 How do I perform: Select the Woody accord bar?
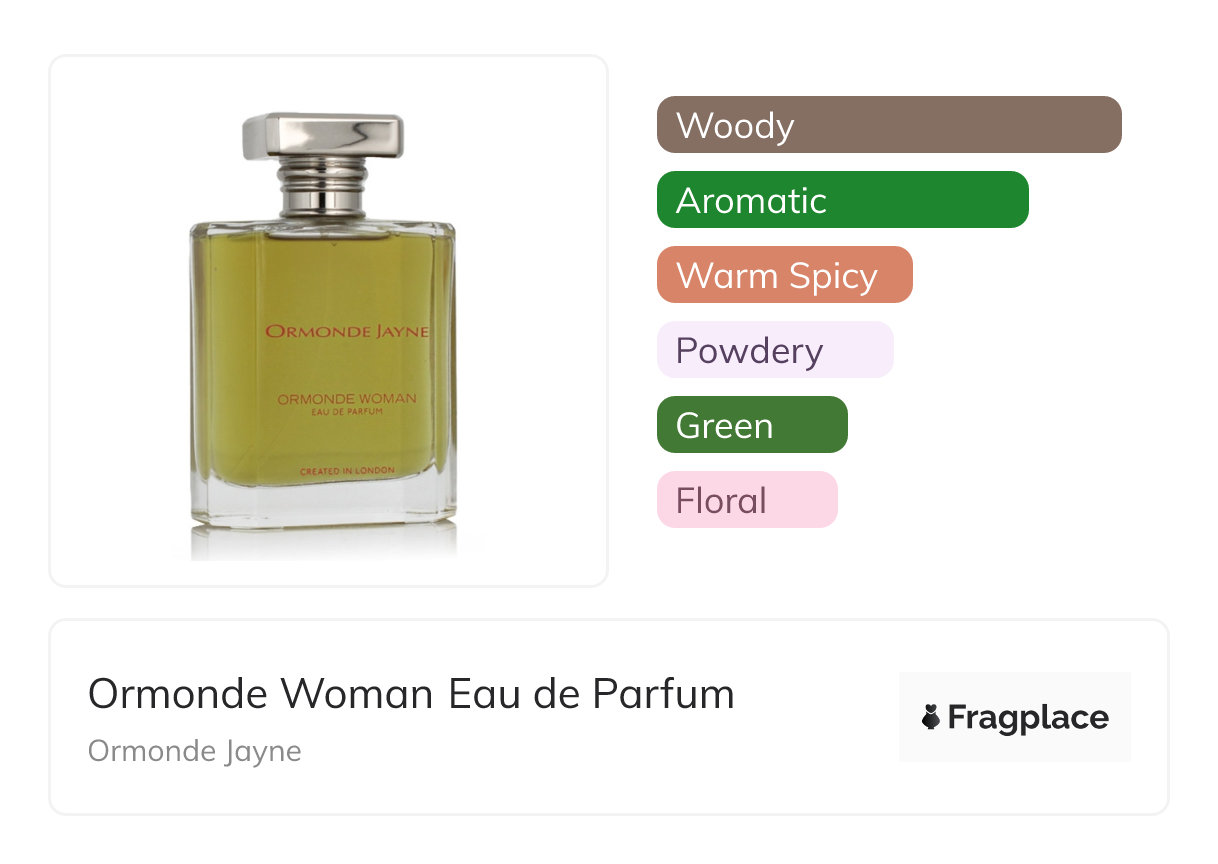[889, 125]
